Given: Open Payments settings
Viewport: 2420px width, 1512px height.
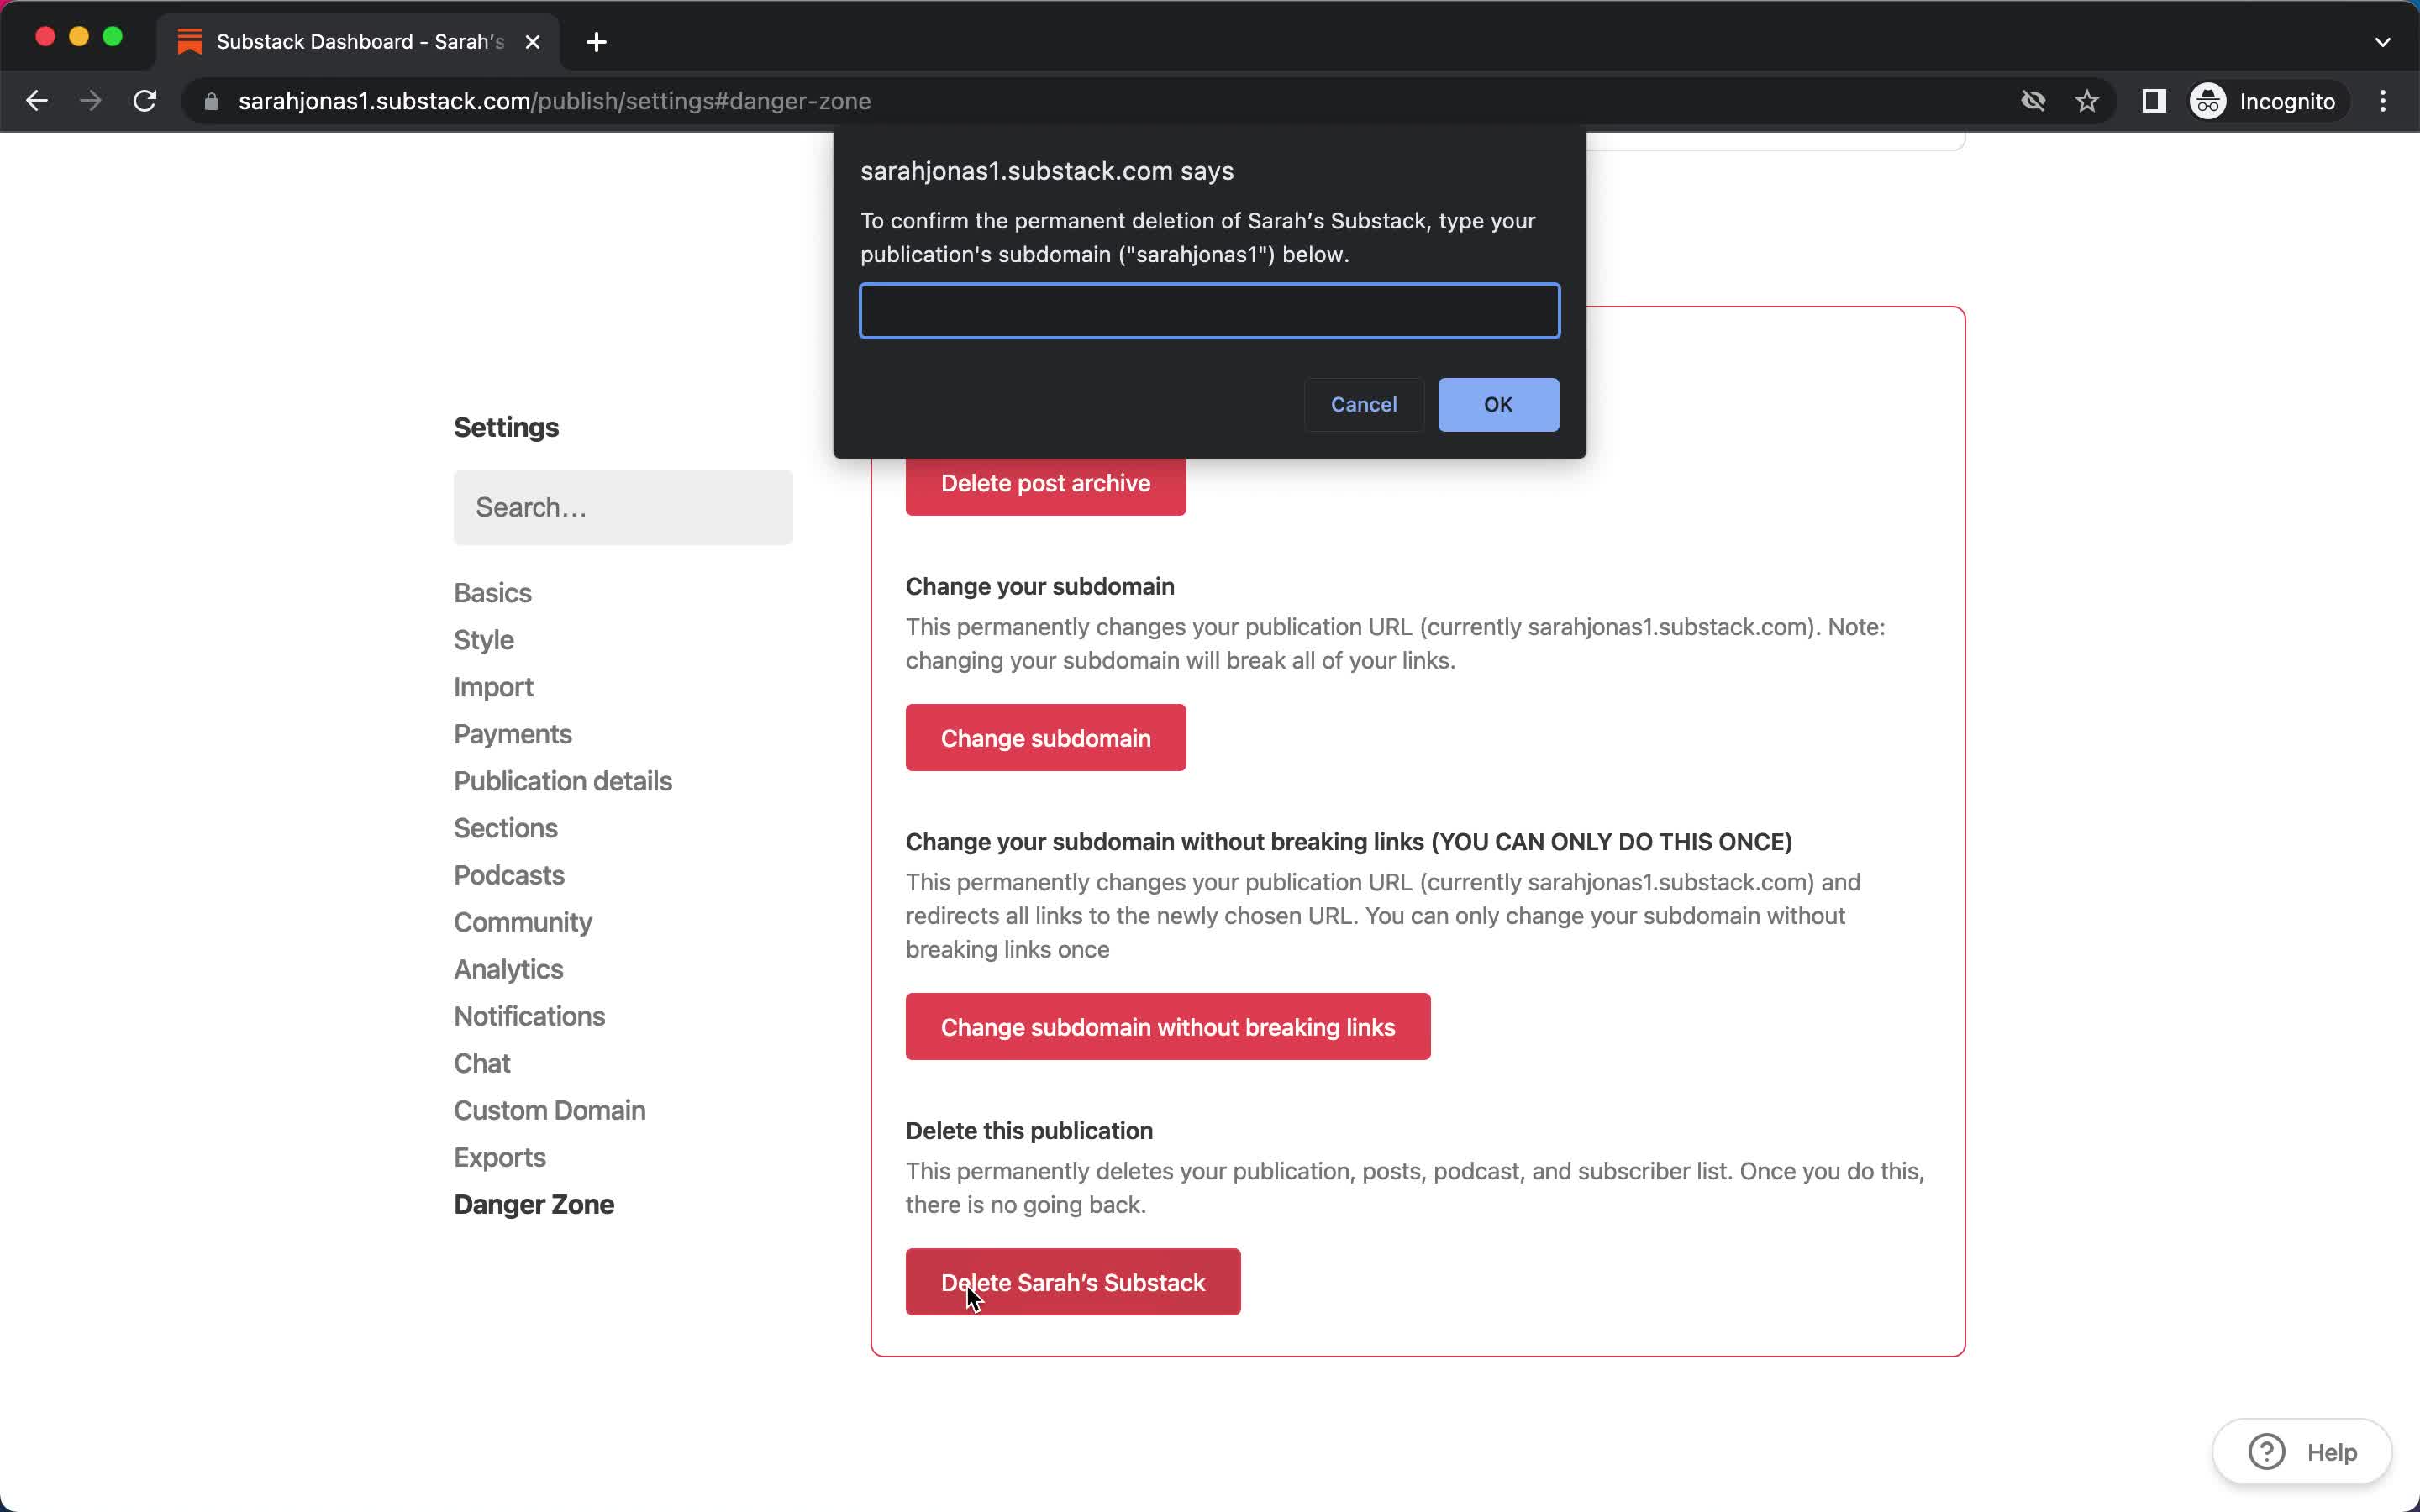Looking at the screenshot, I should coord(512,734).
